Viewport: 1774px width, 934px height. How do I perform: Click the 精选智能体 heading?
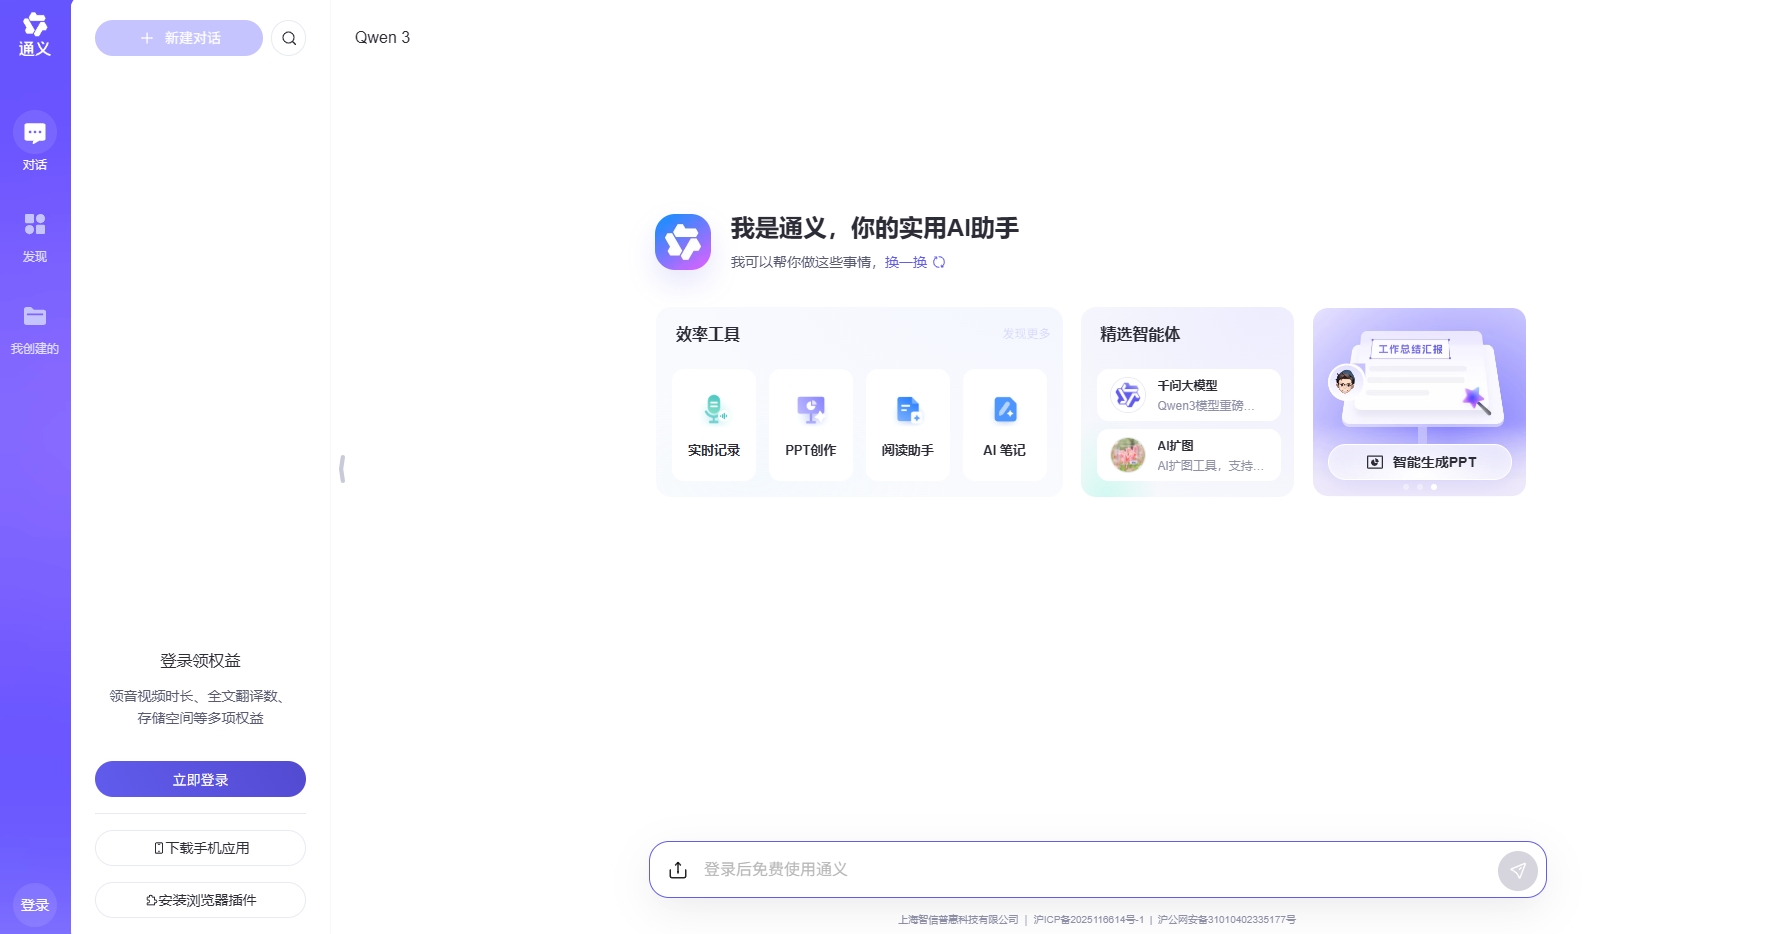[x=1140, y=334]
